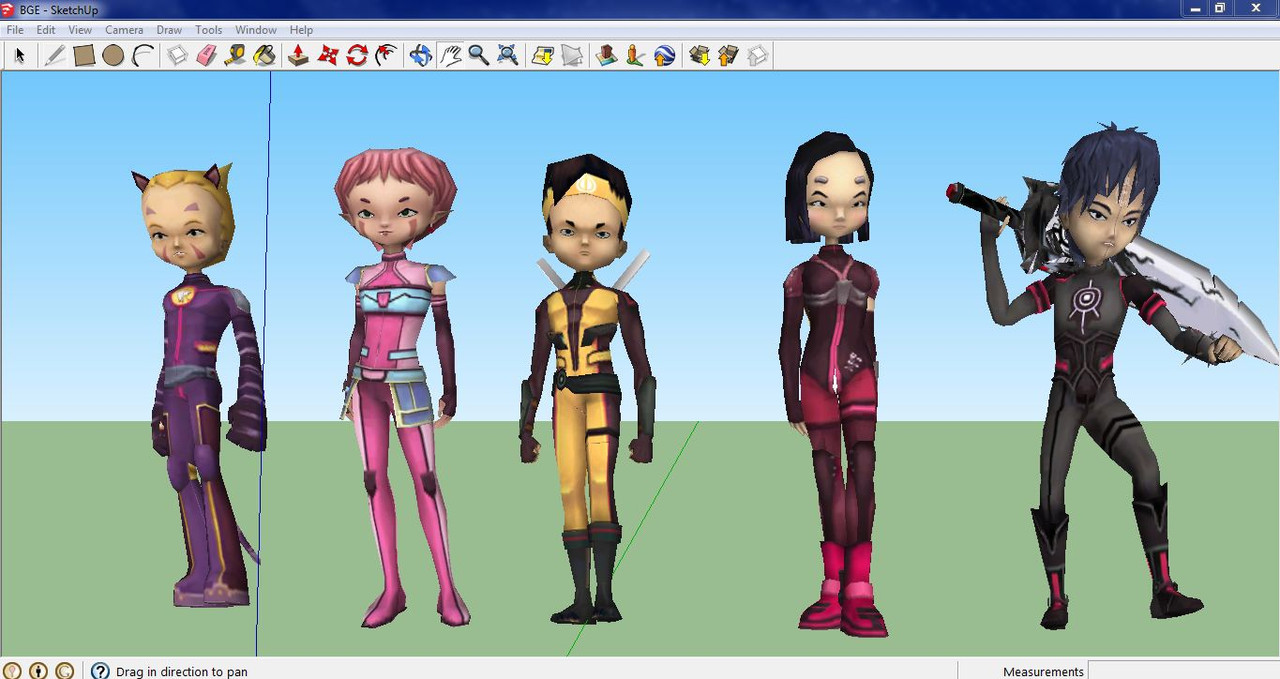Image resolution: width=1280 pixels, height=679 pixels.
Task: Click the Add Location icon
Action: [x=543, y=56]
